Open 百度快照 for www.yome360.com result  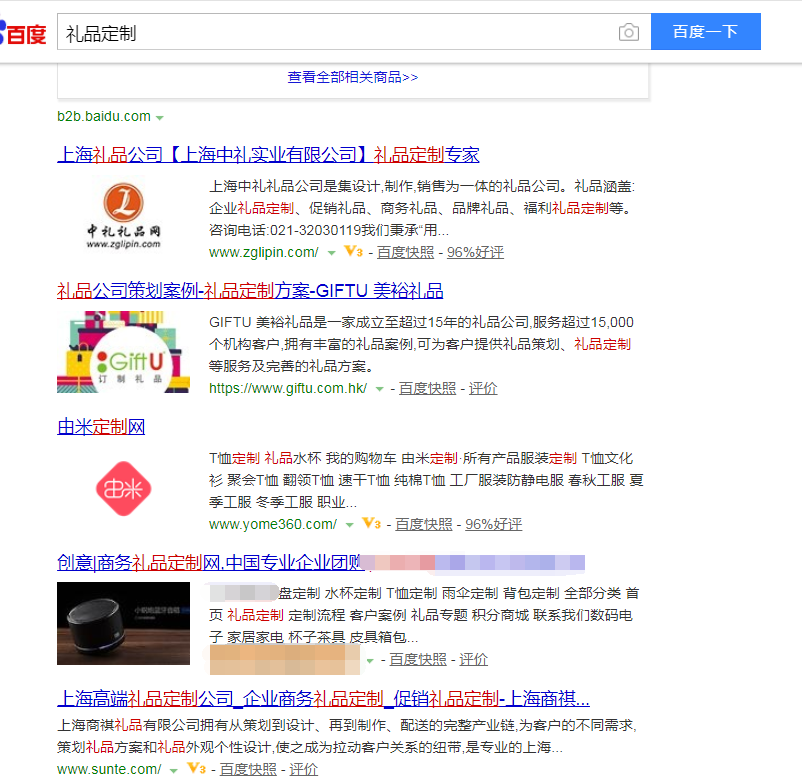(x=424, y=524)
